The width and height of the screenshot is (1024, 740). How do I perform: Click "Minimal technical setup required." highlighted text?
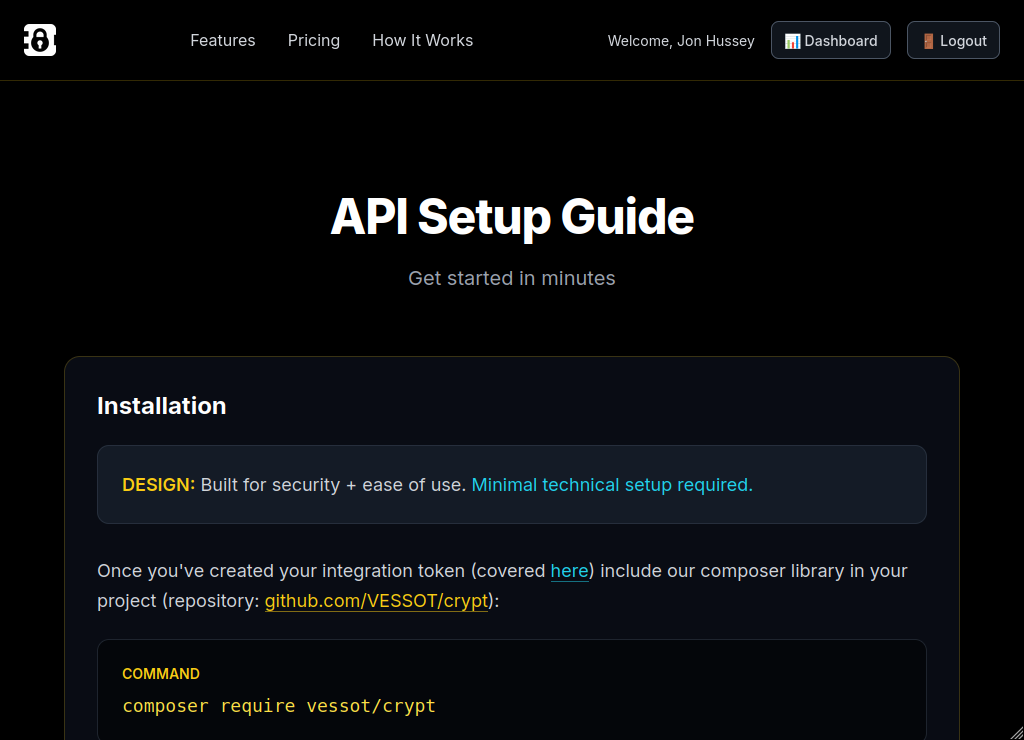click(612, 485)
